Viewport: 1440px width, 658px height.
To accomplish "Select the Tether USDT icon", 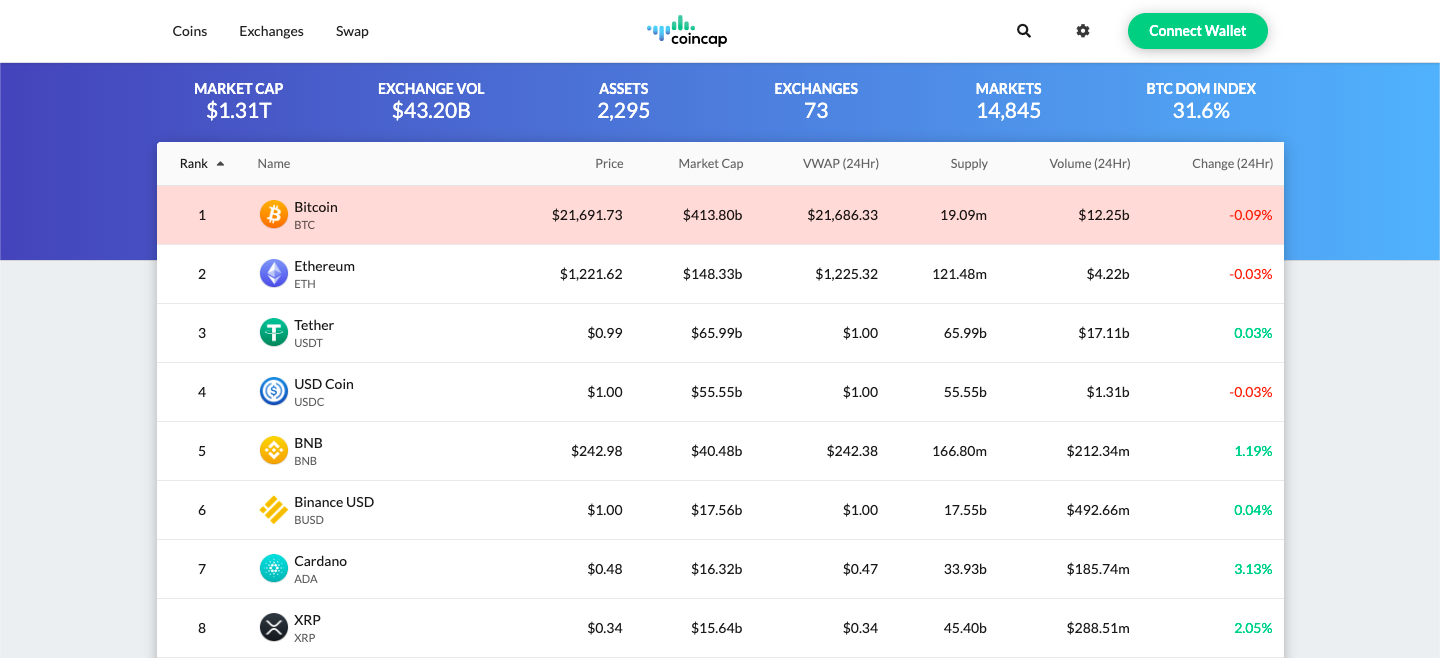I will pos(274,332).
